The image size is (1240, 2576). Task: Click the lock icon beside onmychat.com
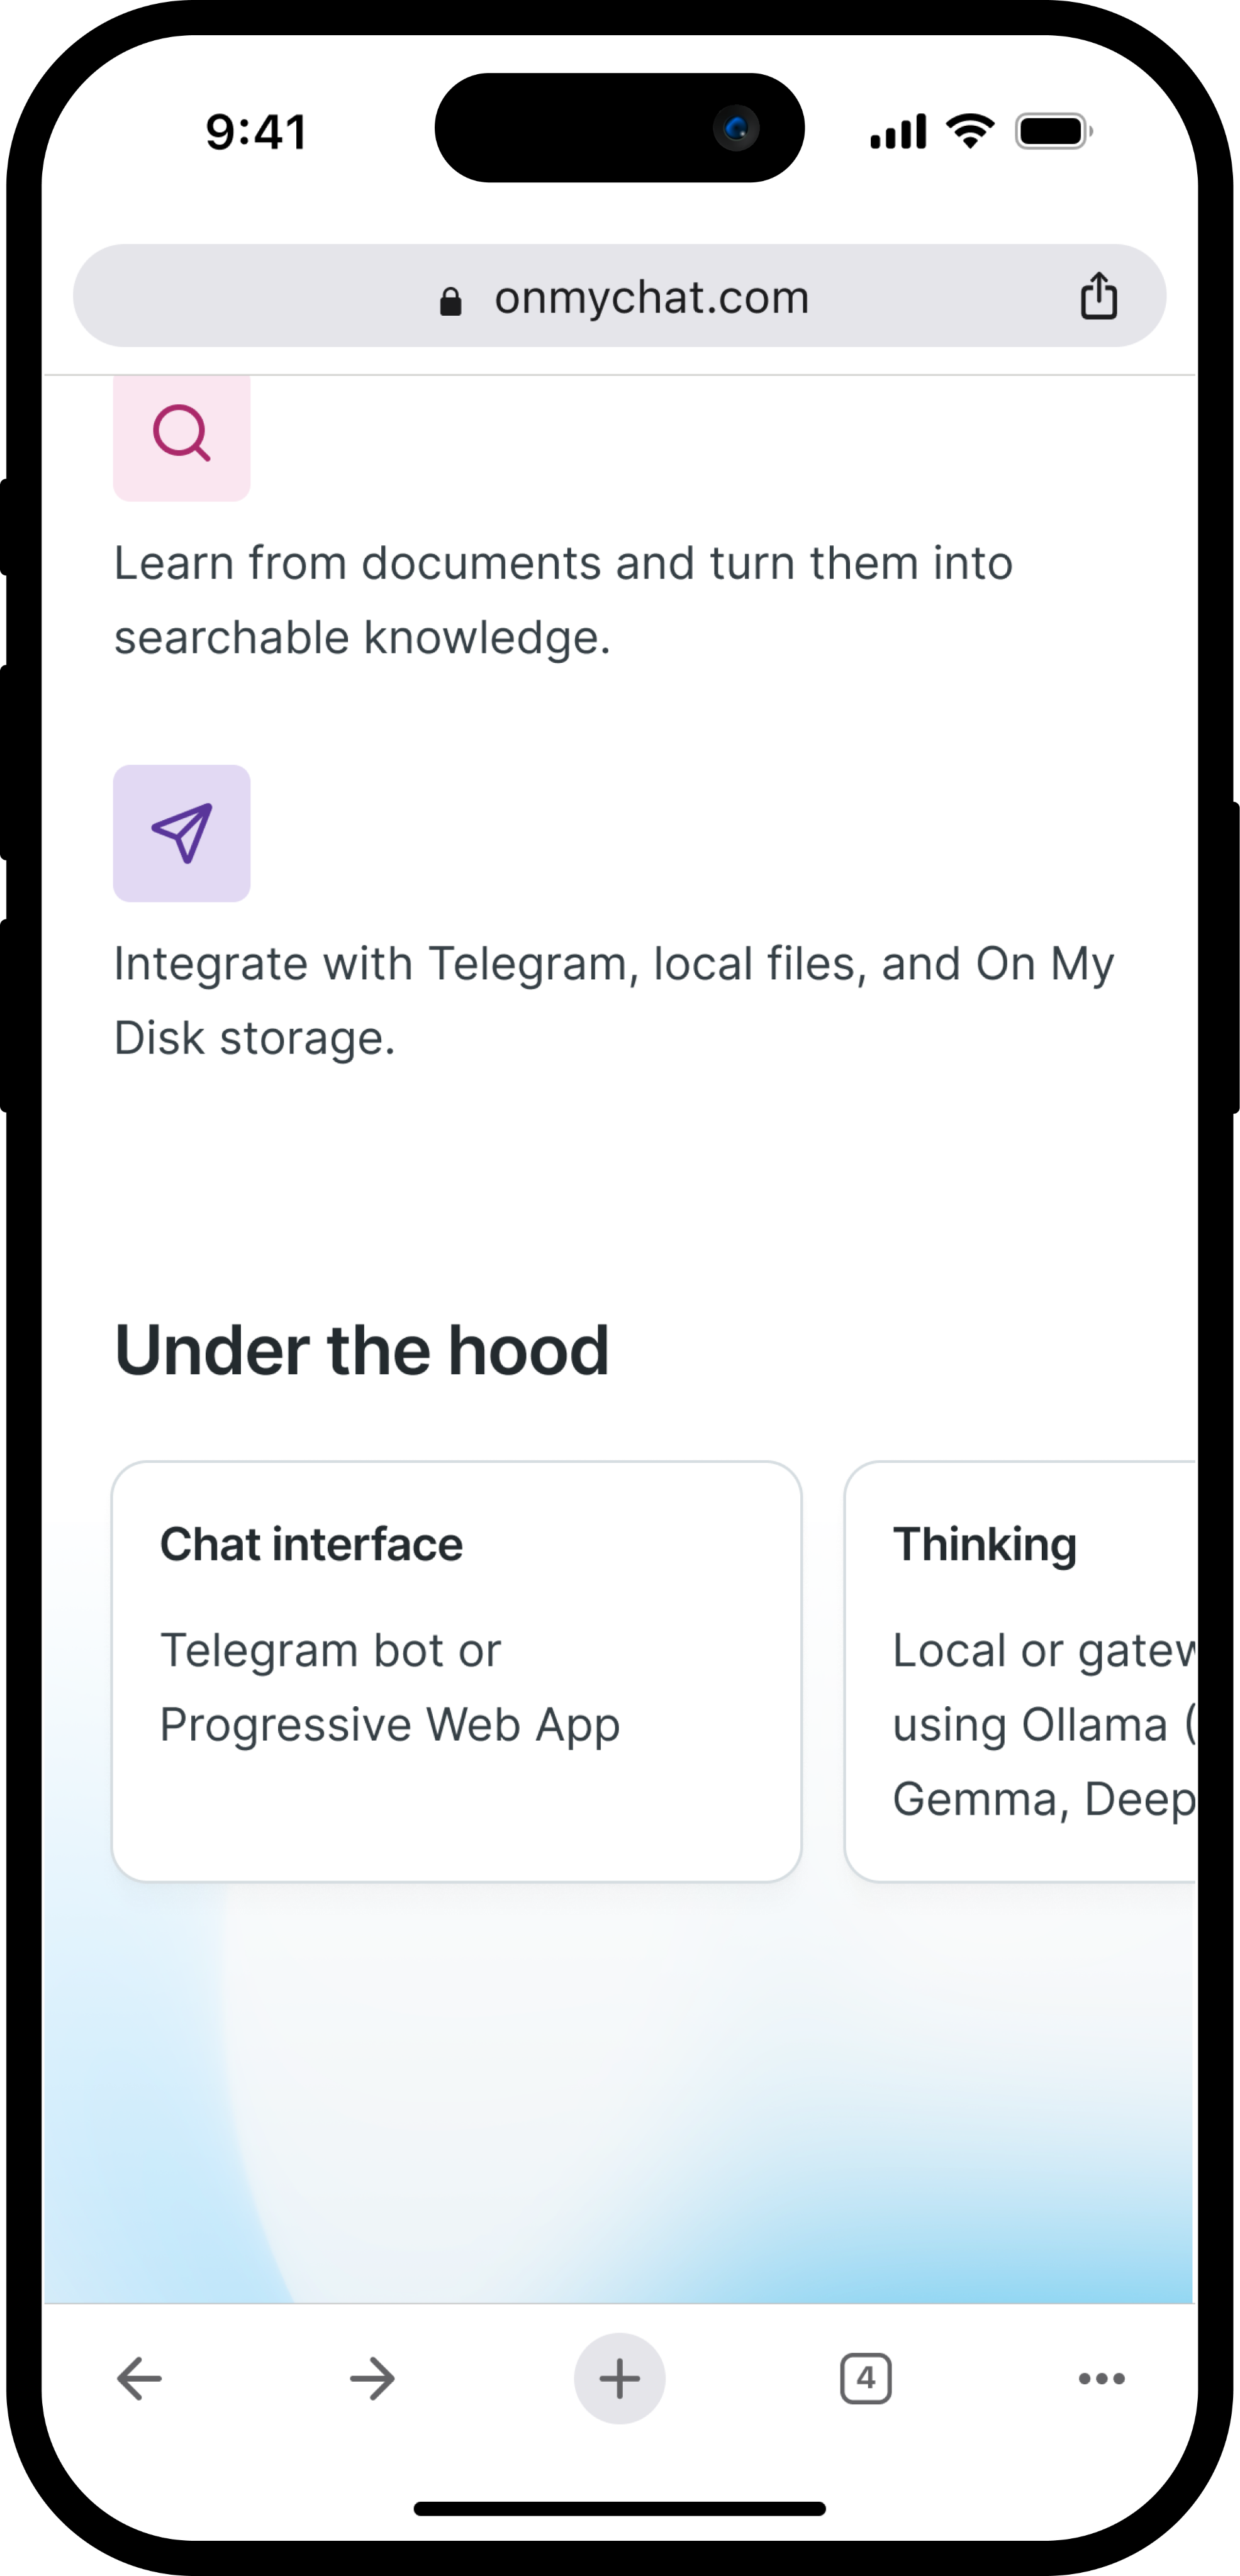pyautogui.click(x=451, y=301)
